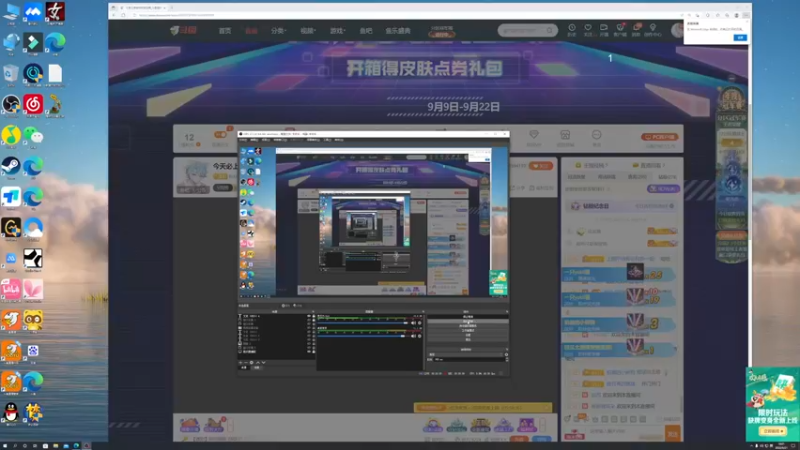Go to 直播 in Douyu navigation
The image size is (800, 450).
coord(251,31)
